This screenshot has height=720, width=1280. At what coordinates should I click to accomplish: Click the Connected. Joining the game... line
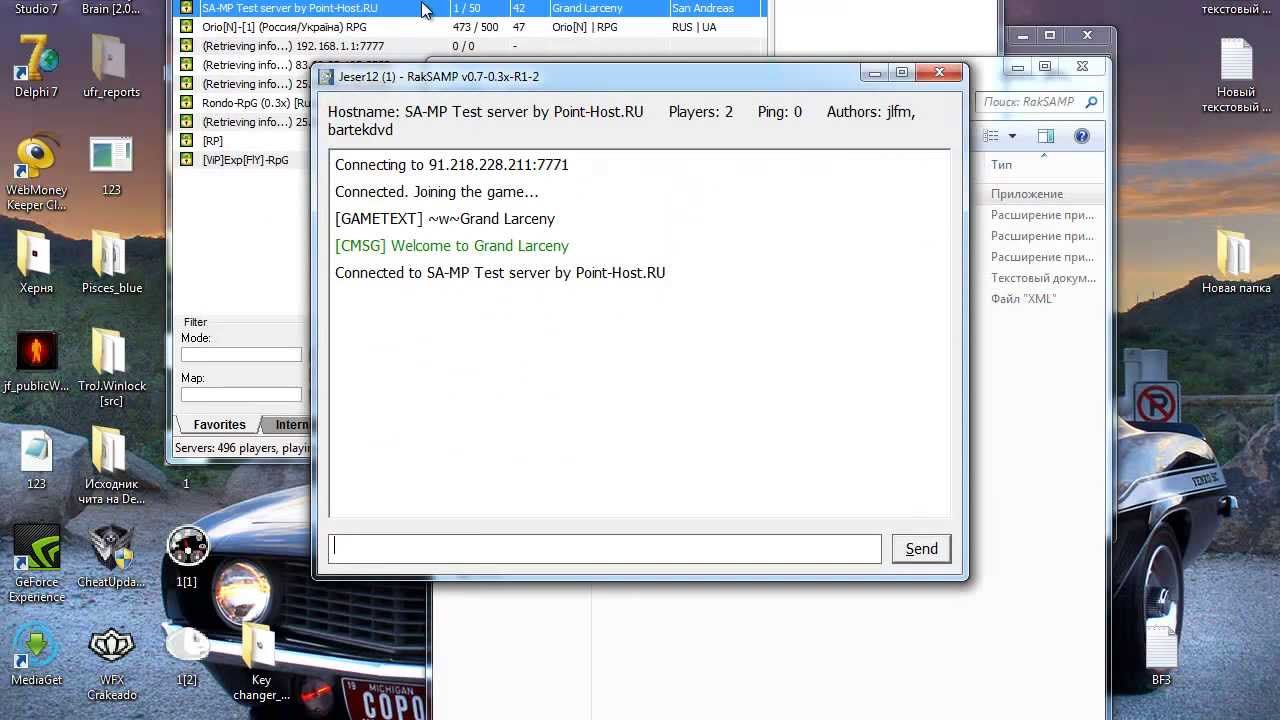tap(437, 192)
